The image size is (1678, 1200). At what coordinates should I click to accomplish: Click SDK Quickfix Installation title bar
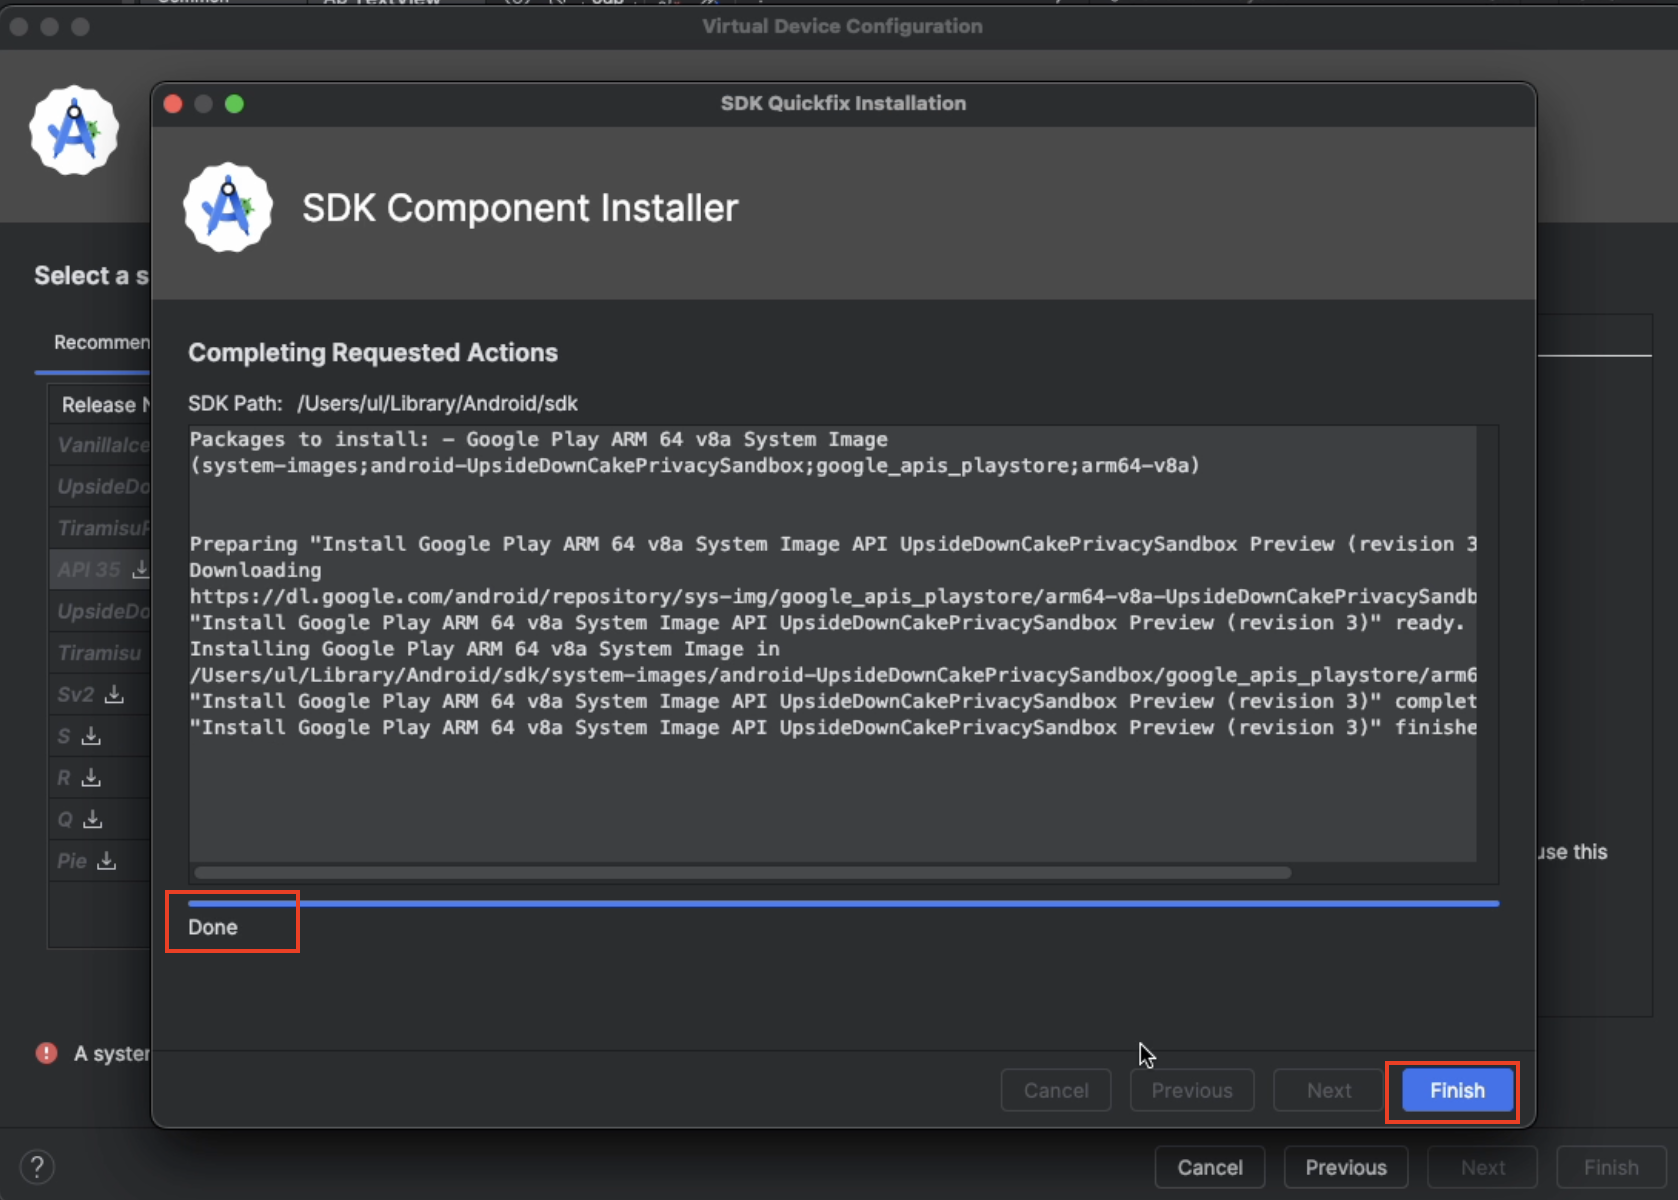(843, 103)
